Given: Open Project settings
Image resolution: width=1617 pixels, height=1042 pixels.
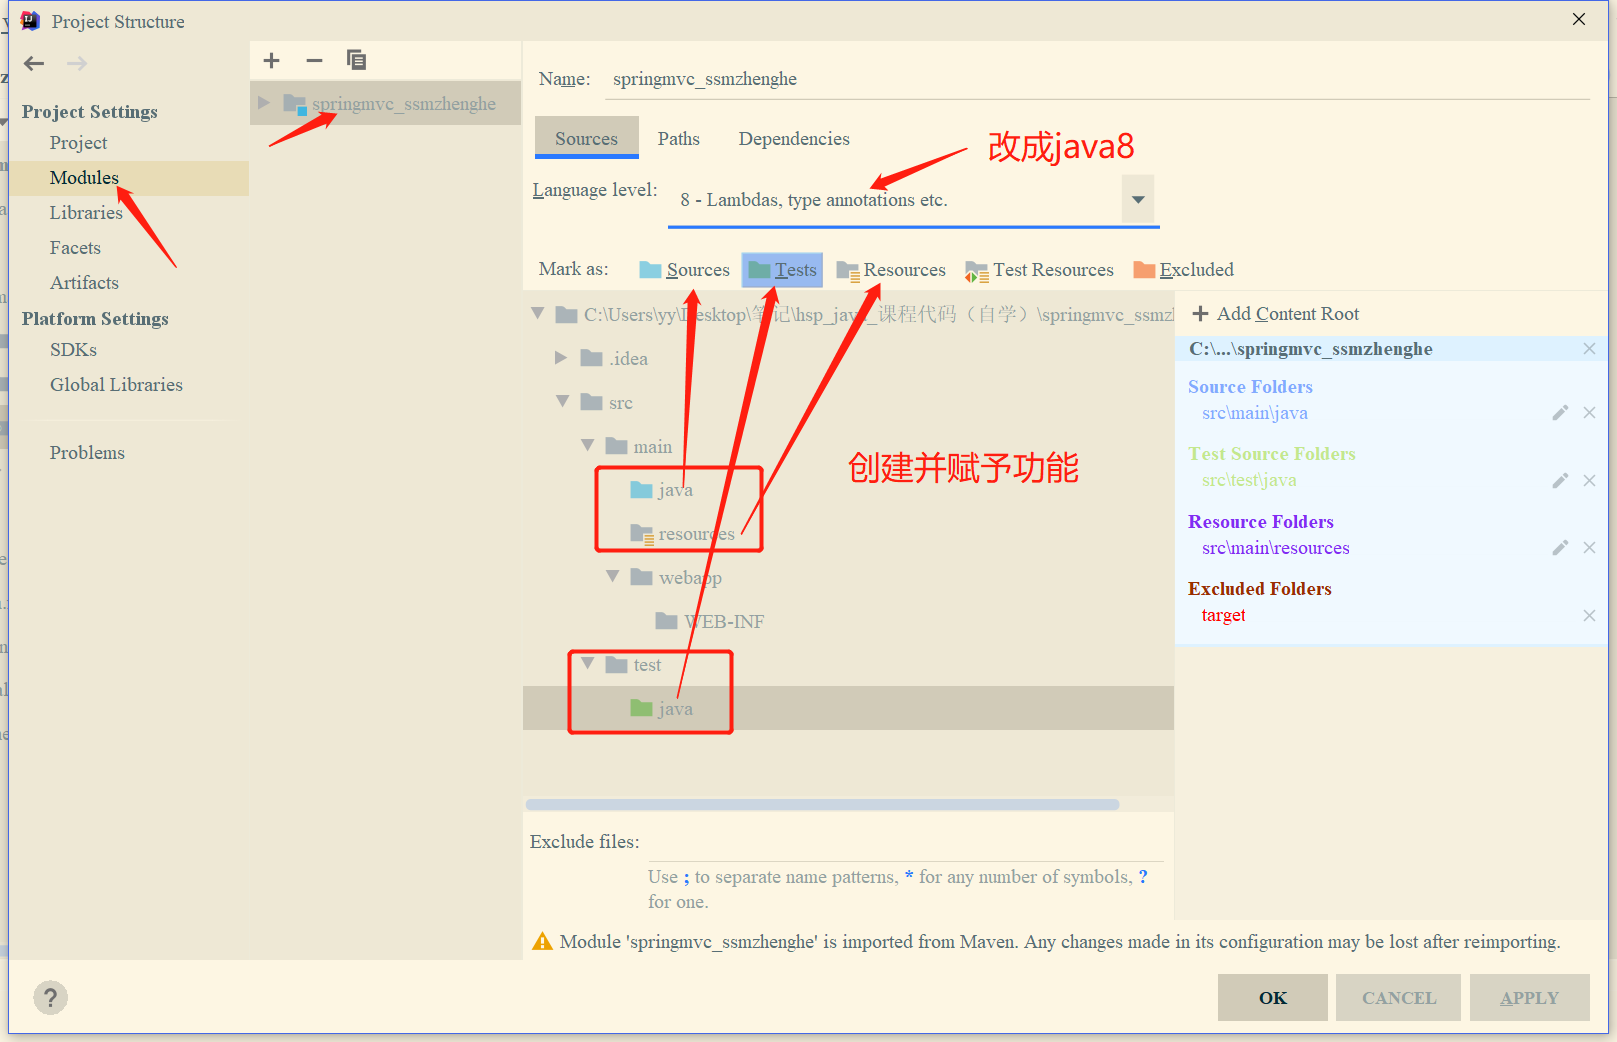Looking at the screenshot, I should pos(78,143).
